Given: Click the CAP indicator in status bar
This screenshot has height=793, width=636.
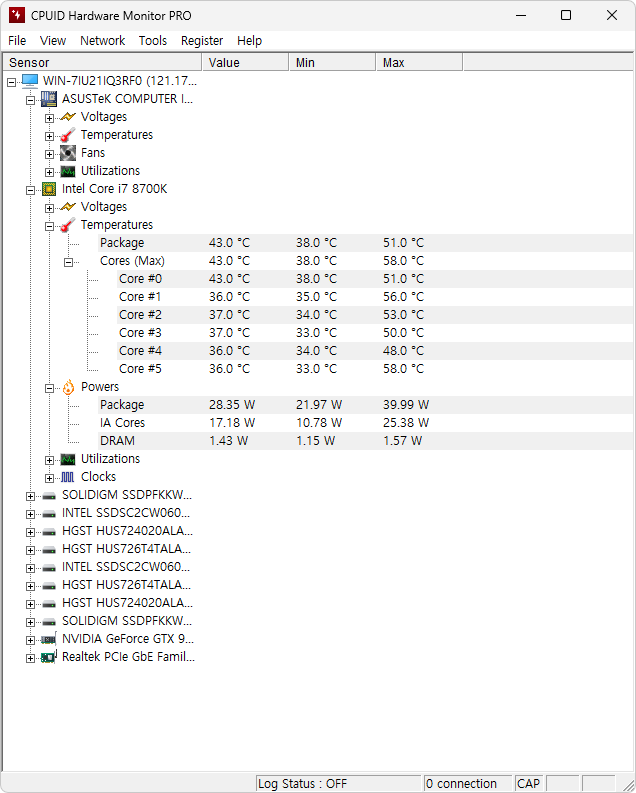Looking at the screenshot, I should coord(528,783).
